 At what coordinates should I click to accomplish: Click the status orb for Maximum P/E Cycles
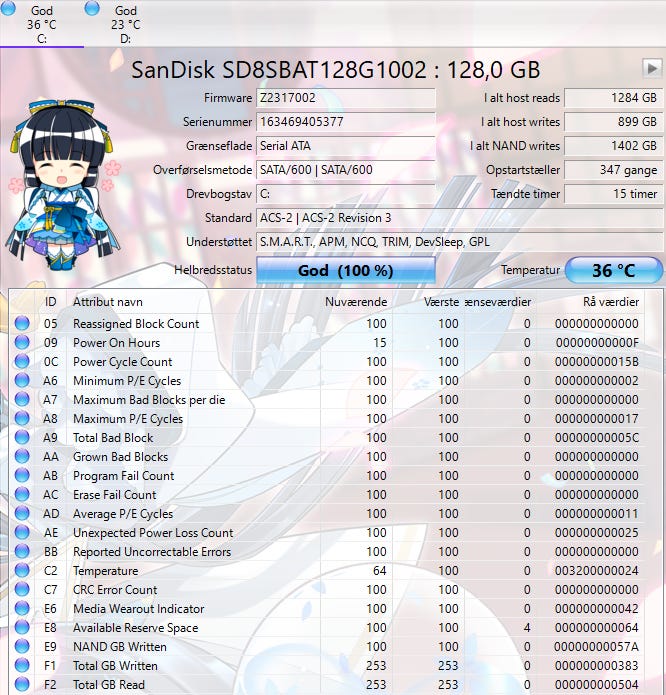(22, 418)
